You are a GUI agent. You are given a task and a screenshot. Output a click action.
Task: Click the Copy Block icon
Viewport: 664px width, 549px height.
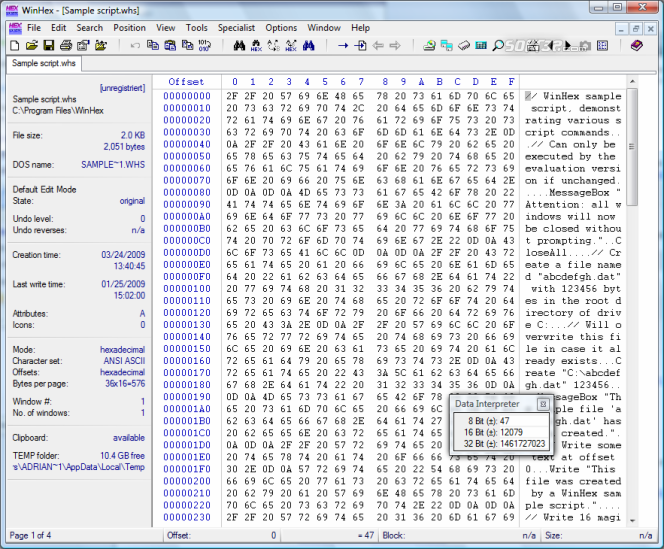click(153, 45)
